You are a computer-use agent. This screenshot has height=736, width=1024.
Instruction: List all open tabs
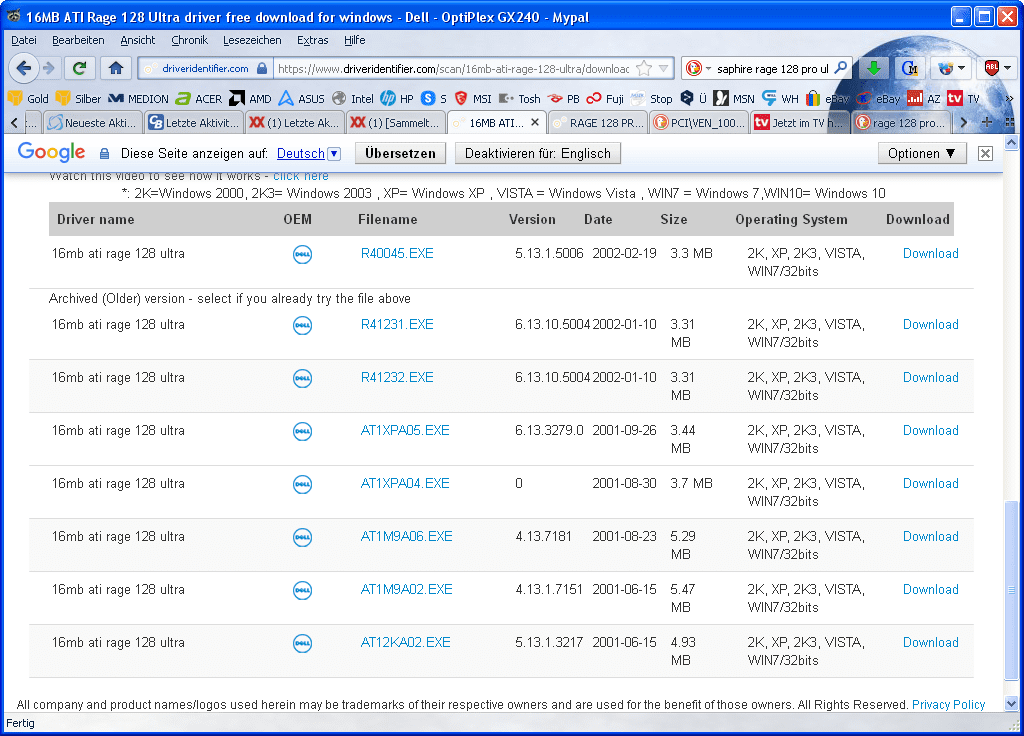(1010, 122)
